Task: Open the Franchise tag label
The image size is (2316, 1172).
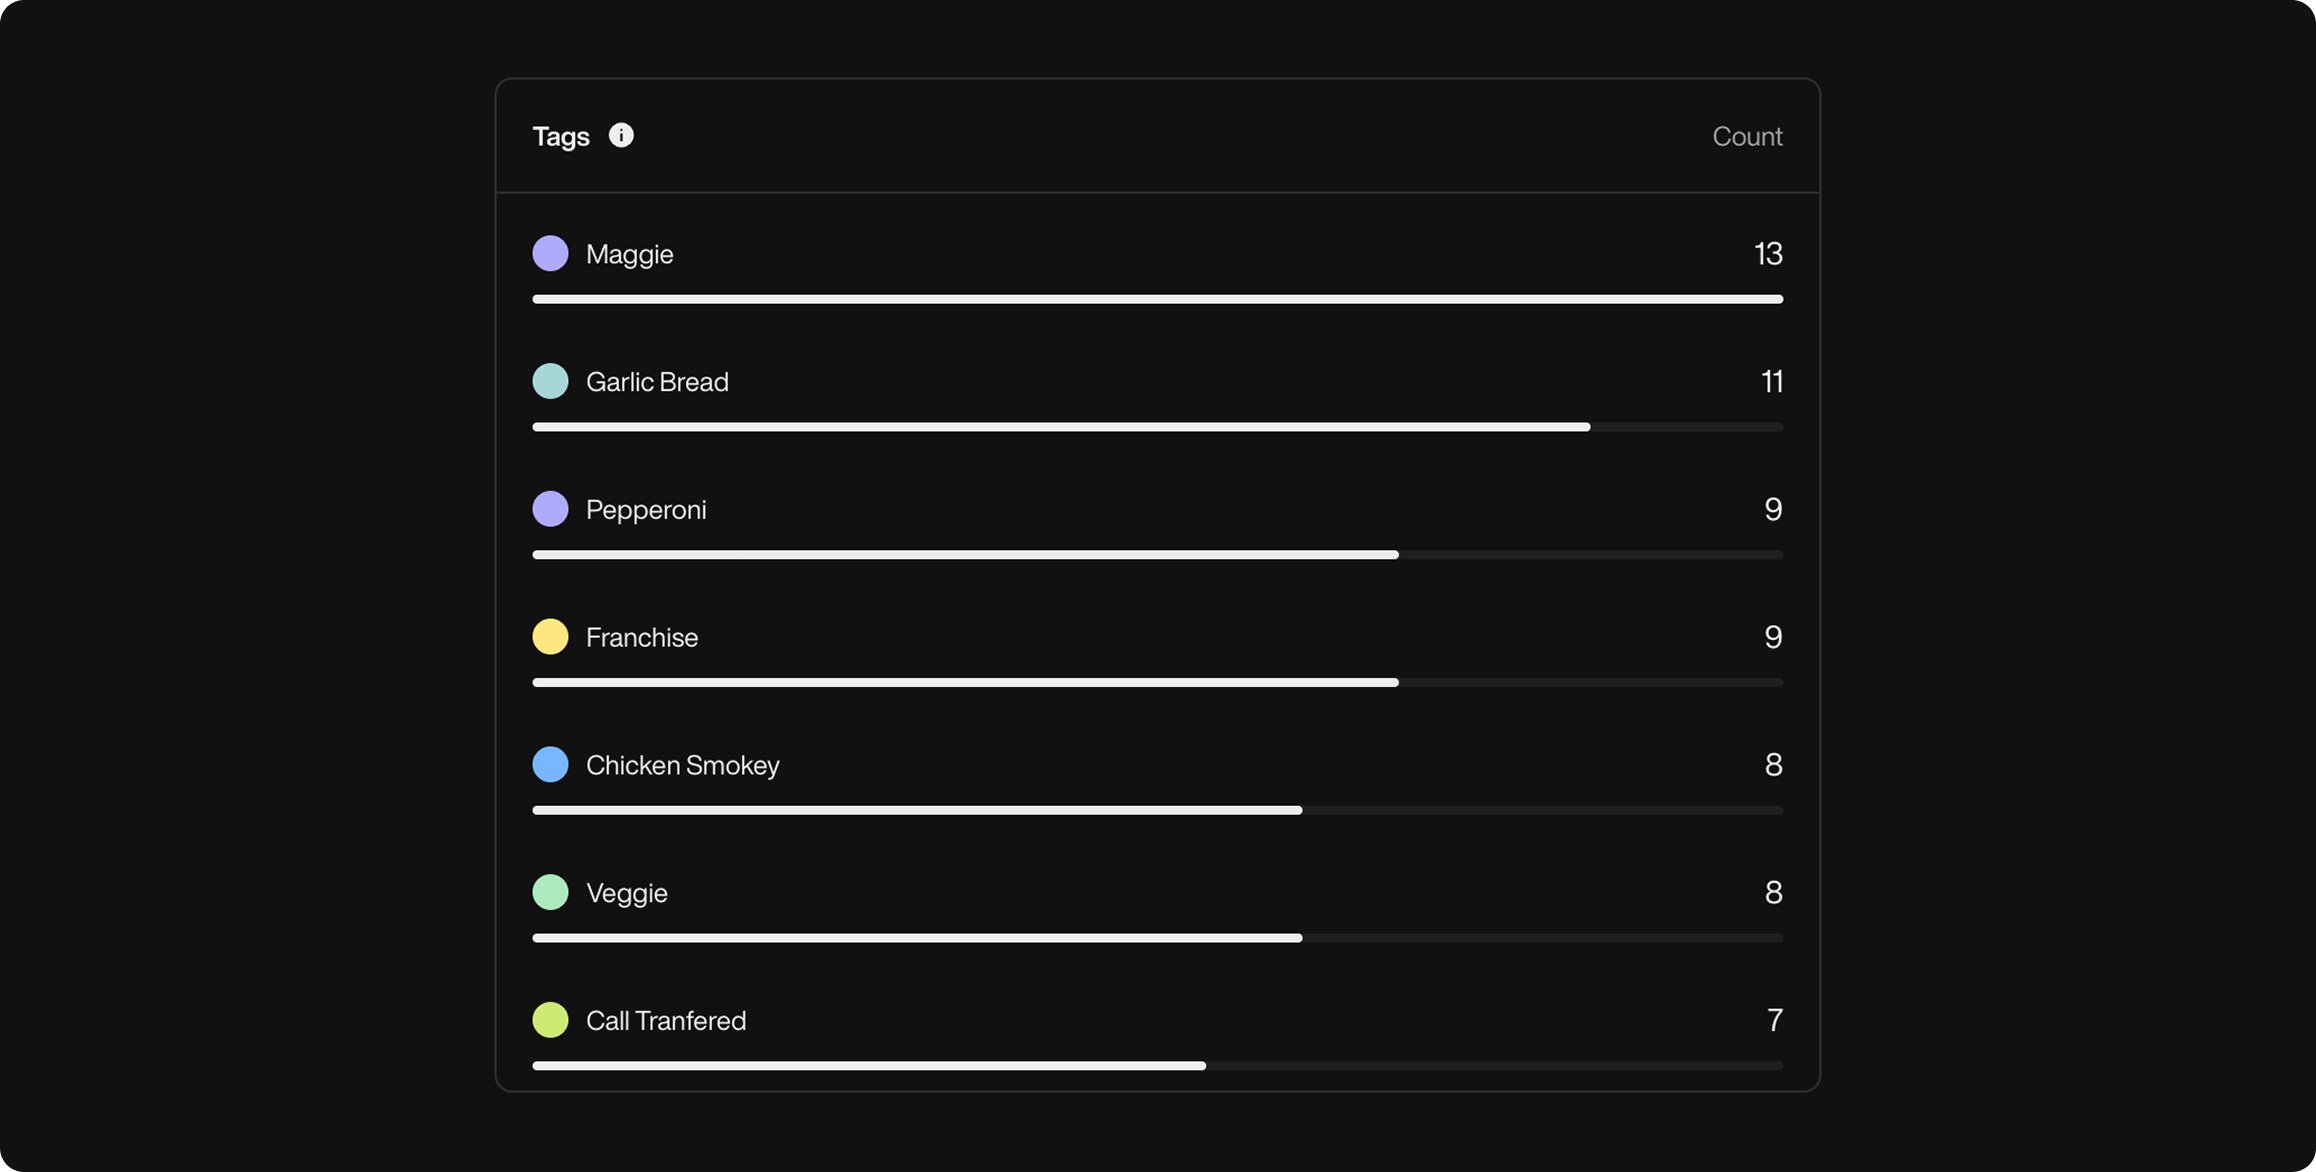Action: [x=642, y=637]
